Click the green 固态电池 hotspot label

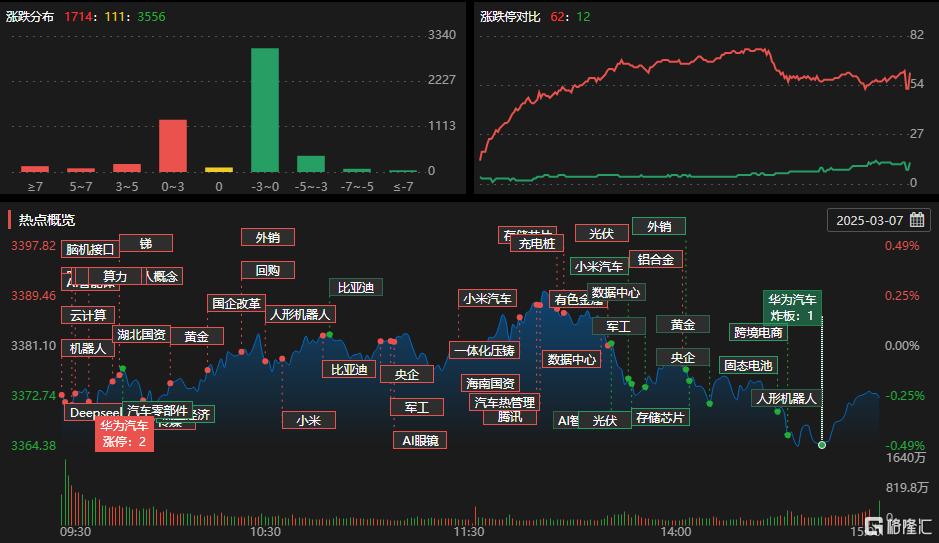point(748,366)
